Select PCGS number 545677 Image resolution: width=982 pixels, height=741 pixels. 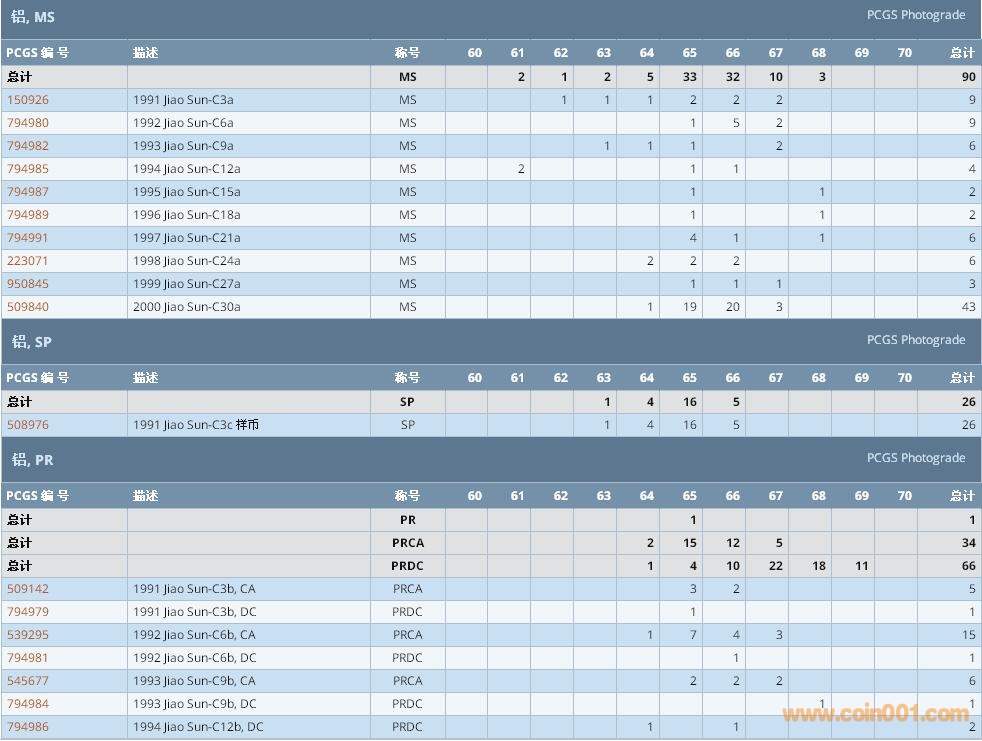(x=28, y=681)
